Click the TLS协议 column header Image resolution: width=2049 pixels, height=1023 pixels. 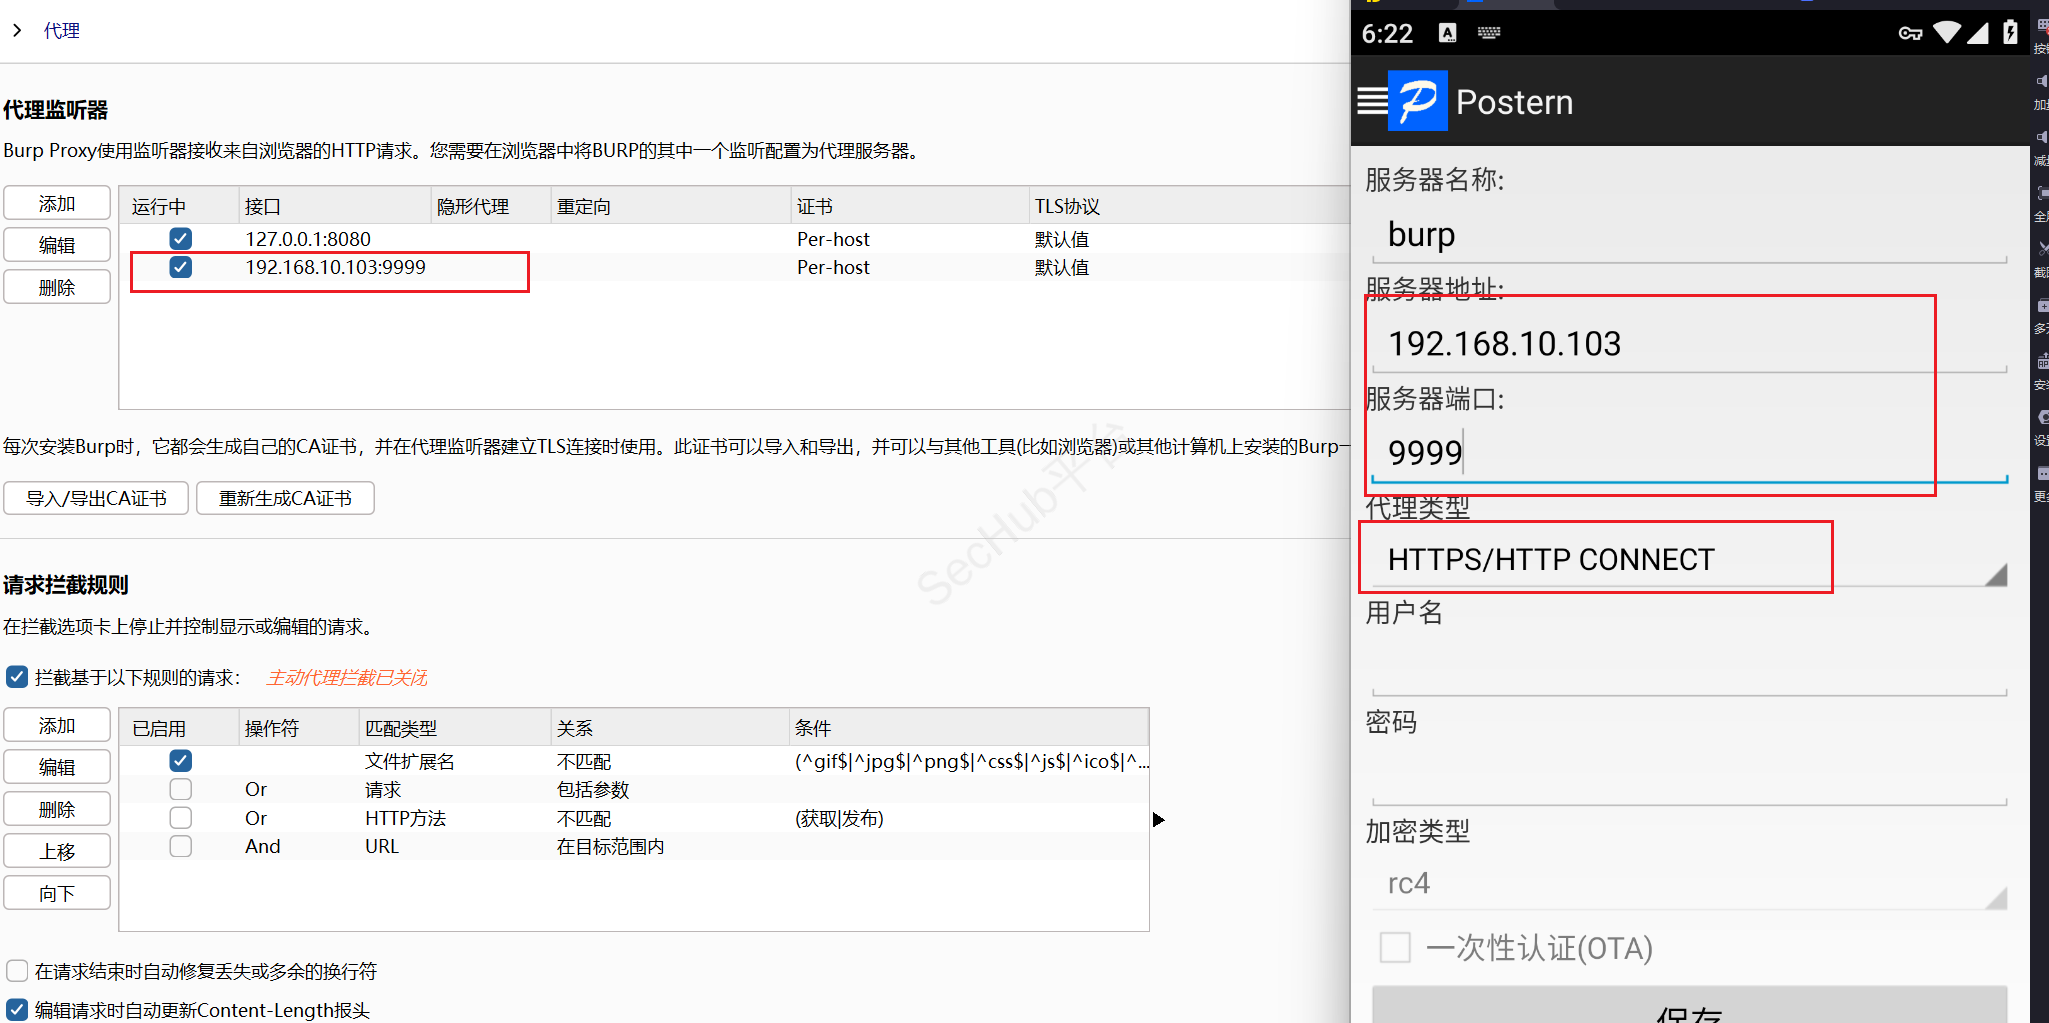[x=1190, y=206]
